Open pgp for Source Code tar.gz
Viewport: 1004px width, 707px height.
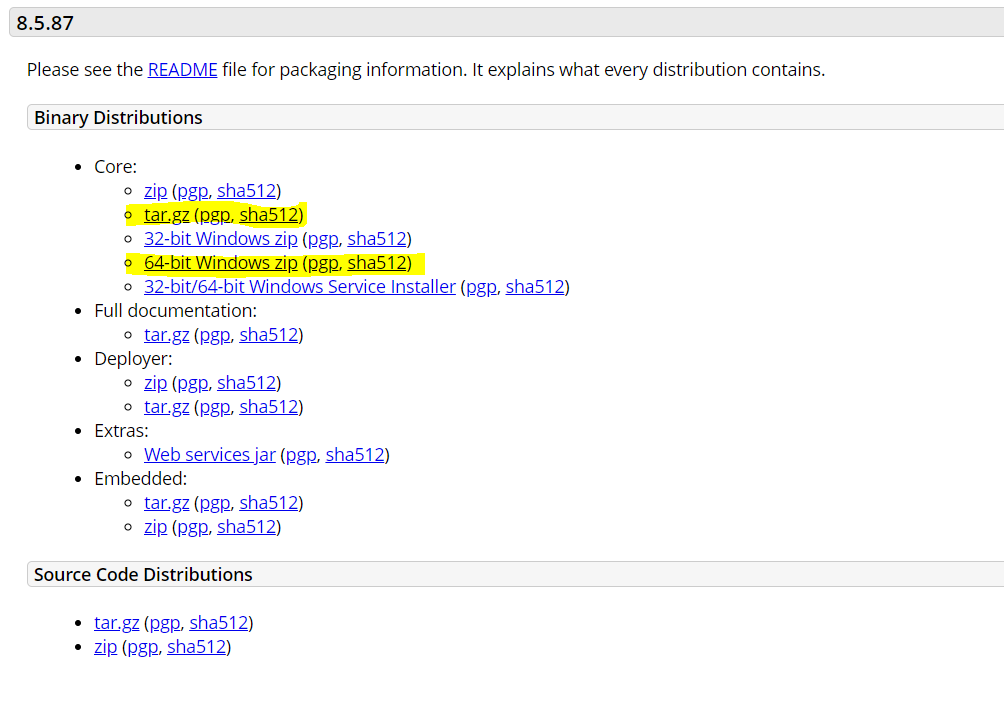coord(165,623)
